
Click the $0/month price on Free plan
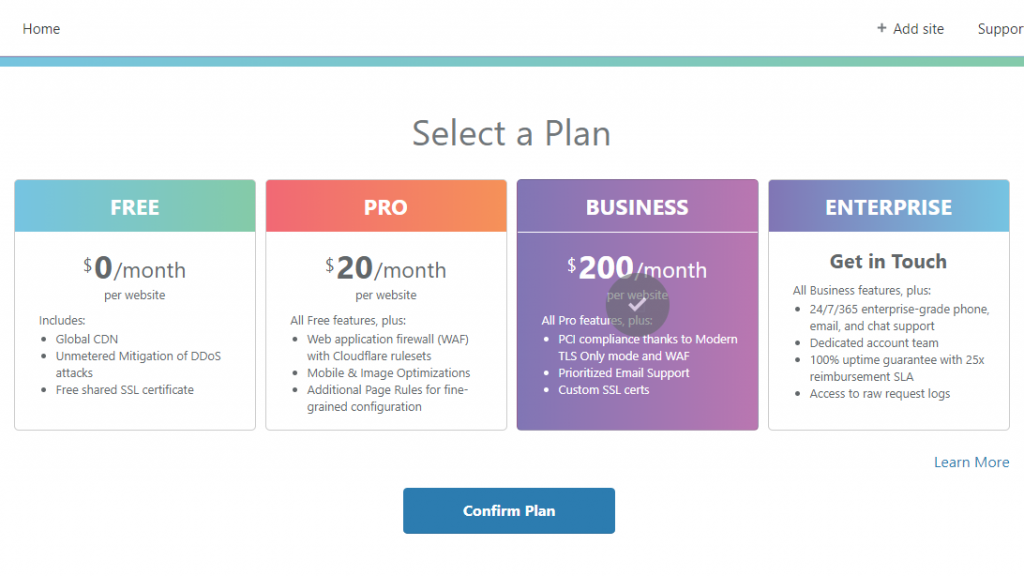point(135,268)
